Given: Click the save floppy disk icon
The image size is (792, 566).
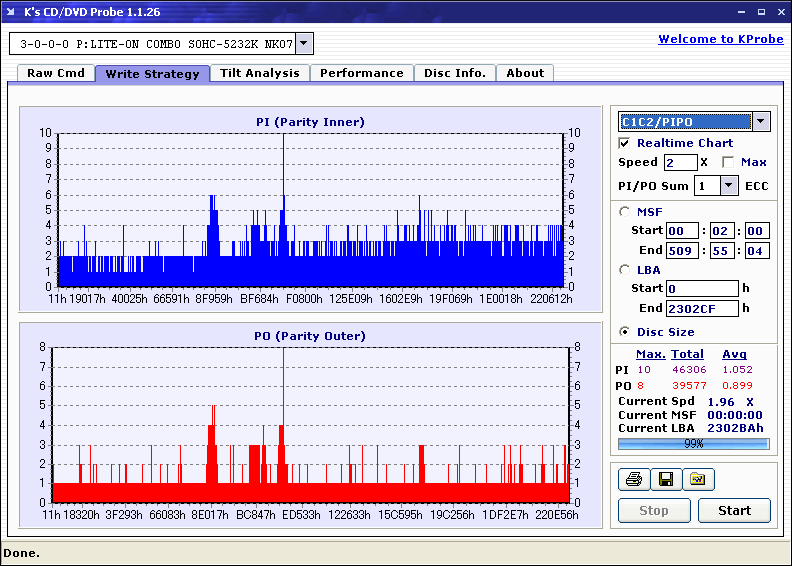Looking at the screenshot, I should tap(665, 480).
